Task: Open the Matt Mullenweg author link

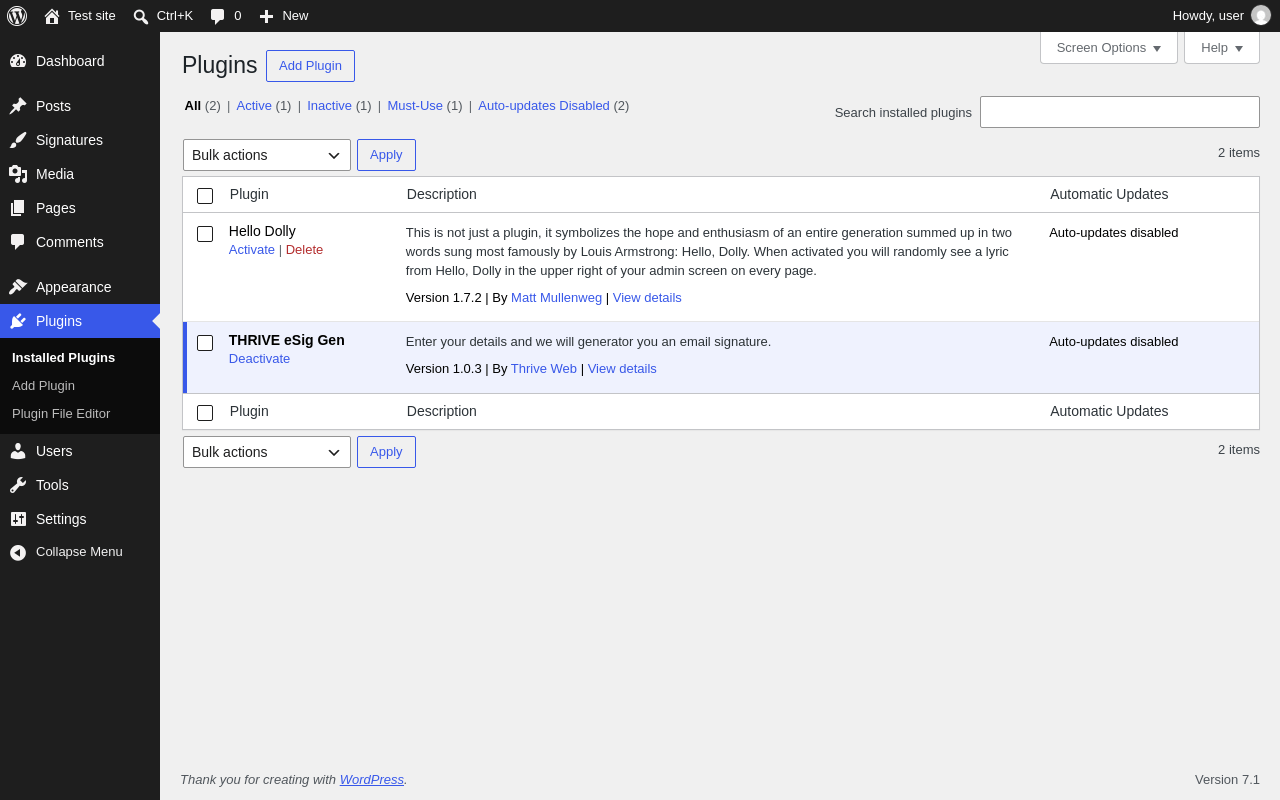Action: (x=556, y=298)
